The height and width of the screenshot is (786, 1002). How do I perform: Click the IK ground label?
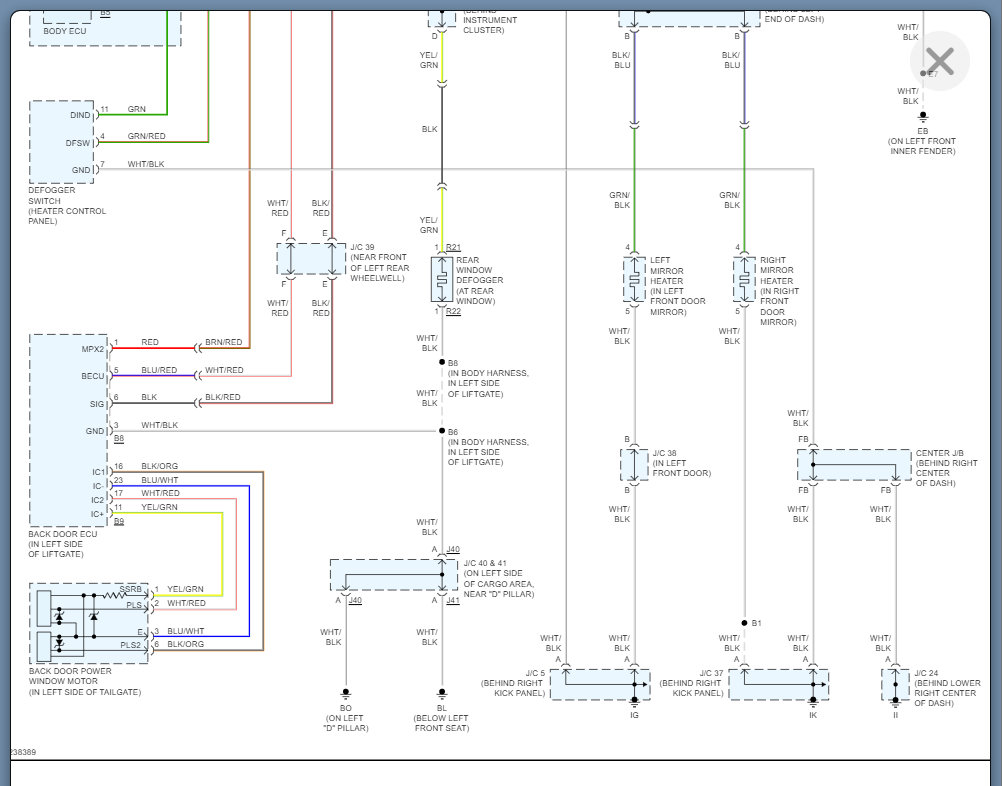pos(813,715)
